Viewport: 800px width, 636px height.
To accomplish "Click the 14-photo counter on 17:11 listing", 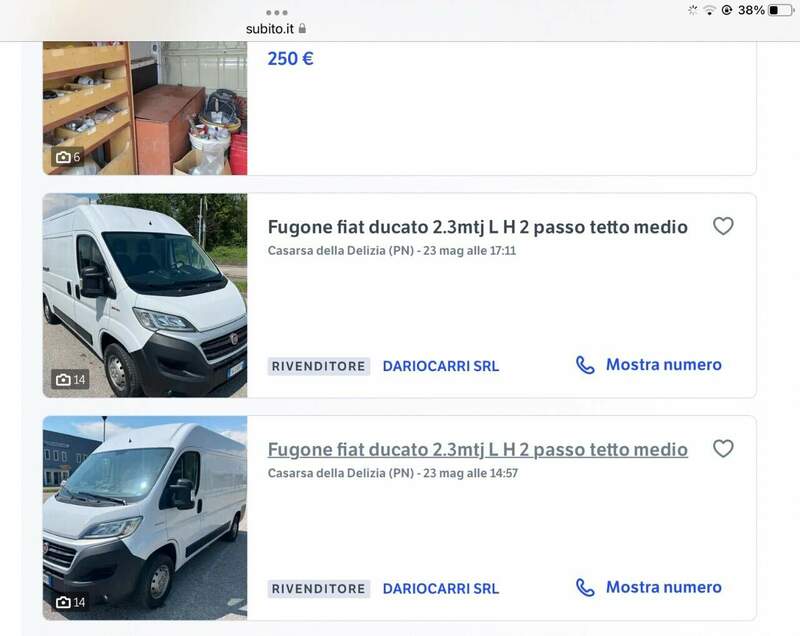I will [x=70, y=379].
